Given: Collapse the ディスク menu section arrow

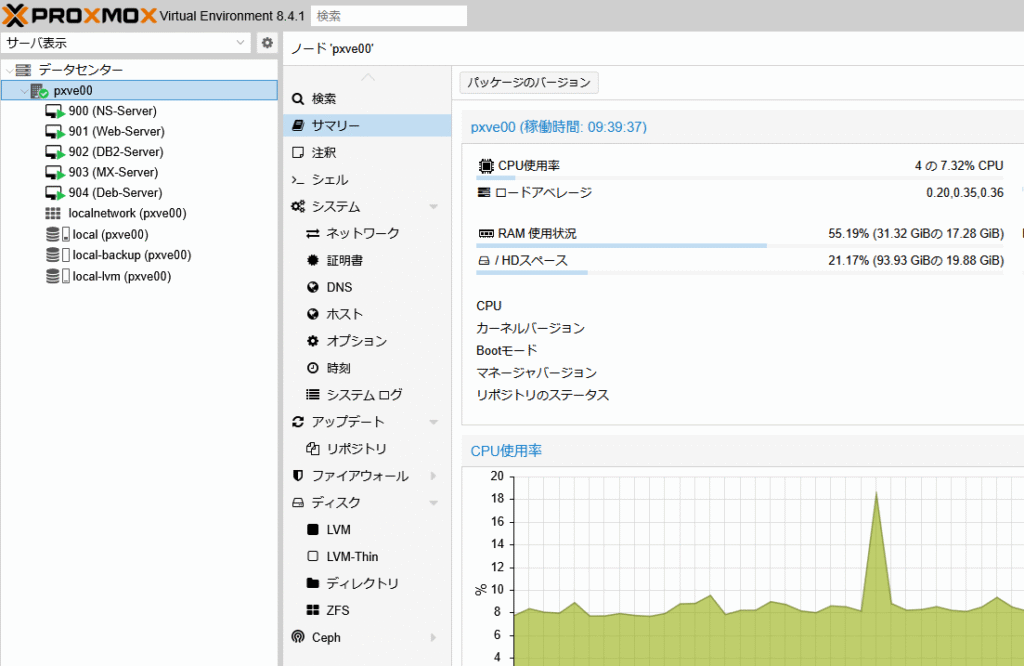Looking at the screenshot, I should [434, 503].
